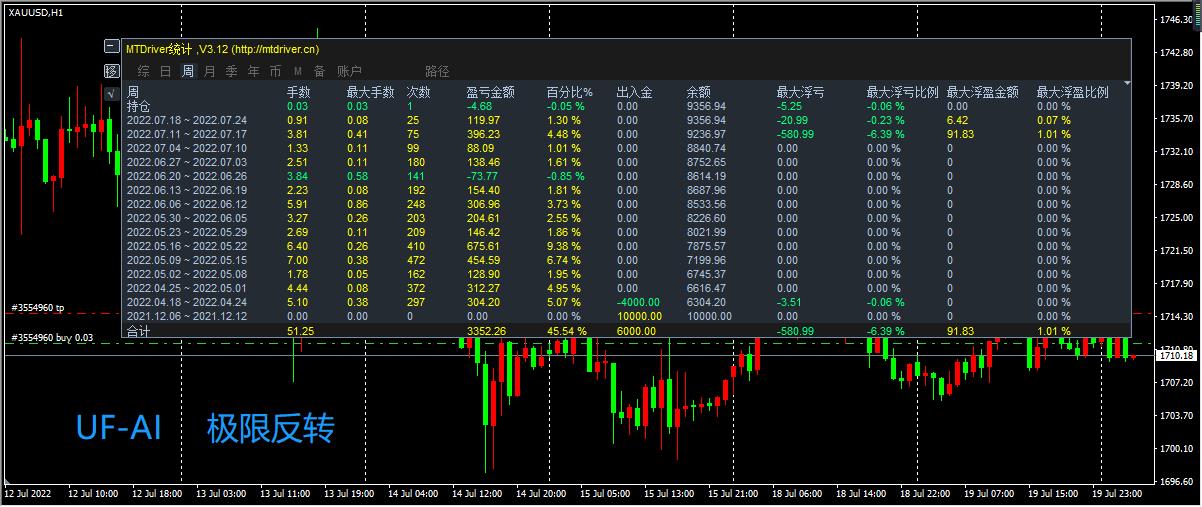
Task: Click the 合计 totals row label
Action: pos(139,331)
